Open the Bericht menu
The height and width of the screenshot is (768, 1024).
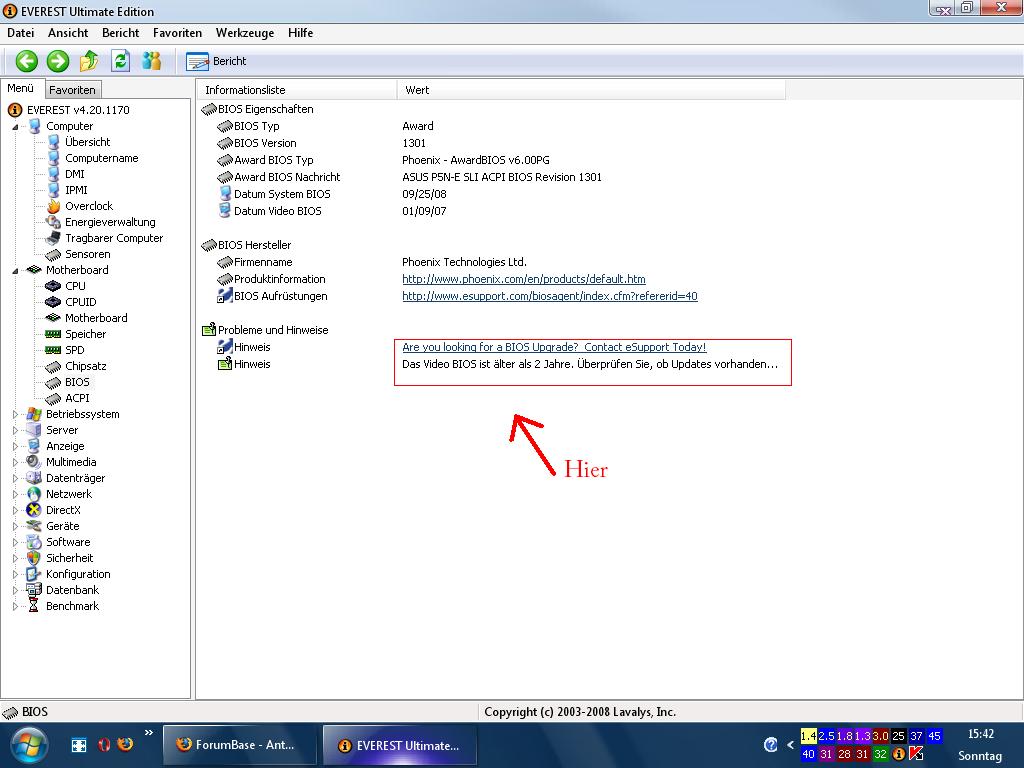[120, 33]
